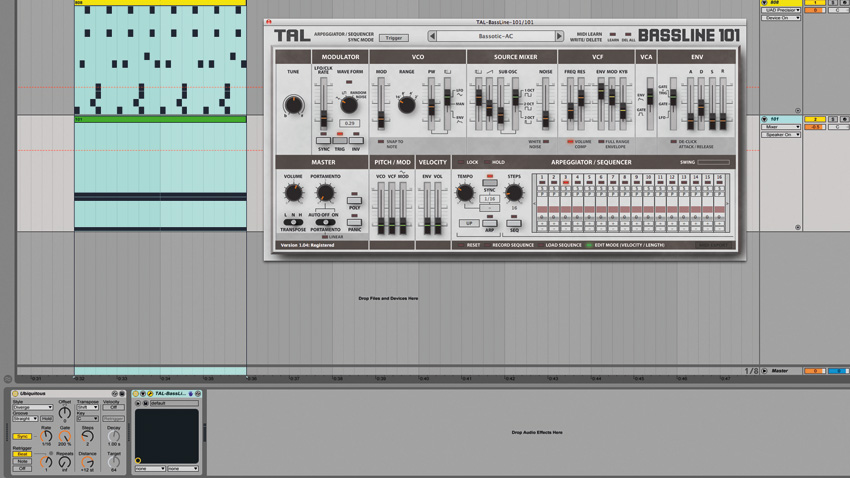
Task: Open the Mixer dropdown on 101 track
Action: tap(781, 127)
